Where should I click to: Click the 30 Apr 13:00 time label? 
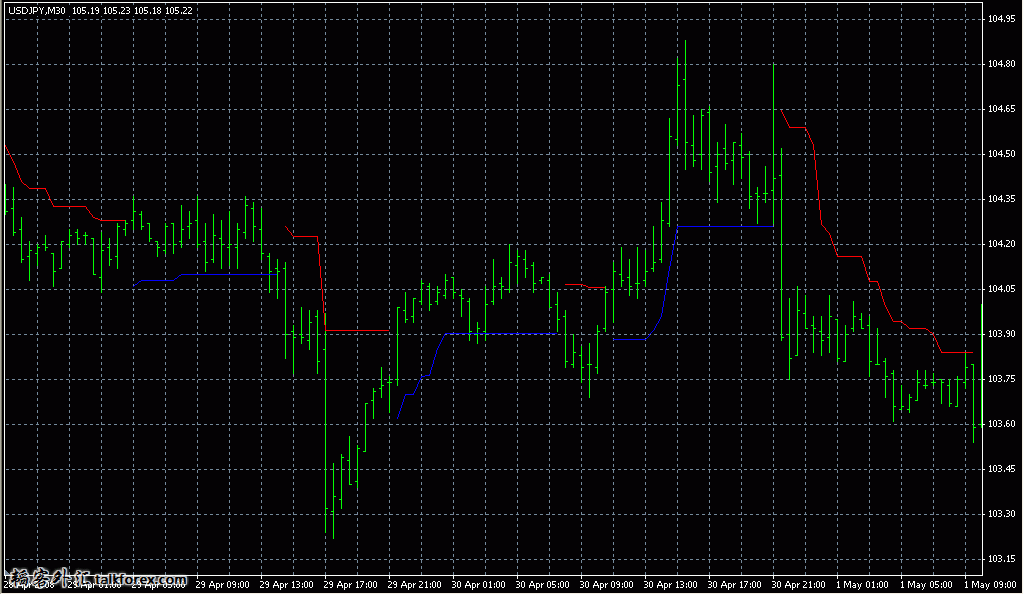[x=671, y=585]
